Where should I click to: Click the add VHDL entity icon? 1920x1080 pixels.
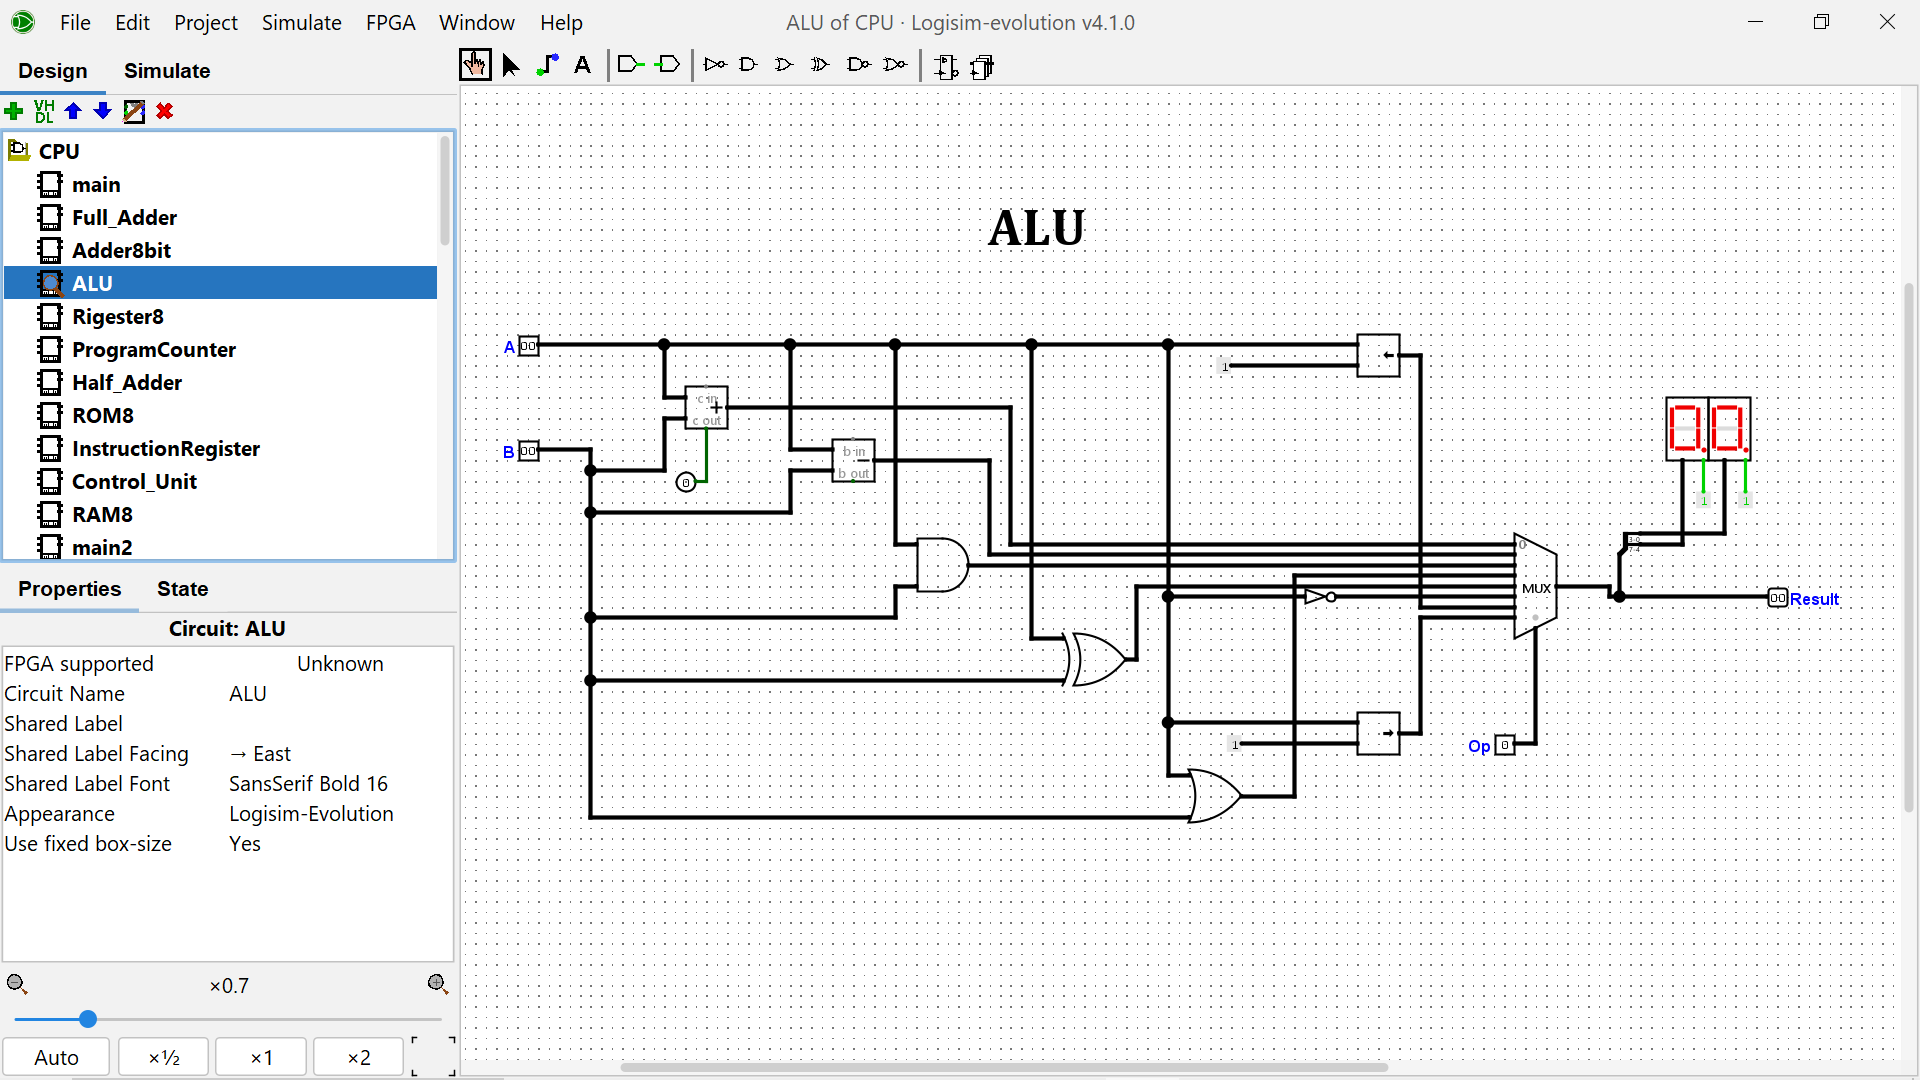[44, 111]
